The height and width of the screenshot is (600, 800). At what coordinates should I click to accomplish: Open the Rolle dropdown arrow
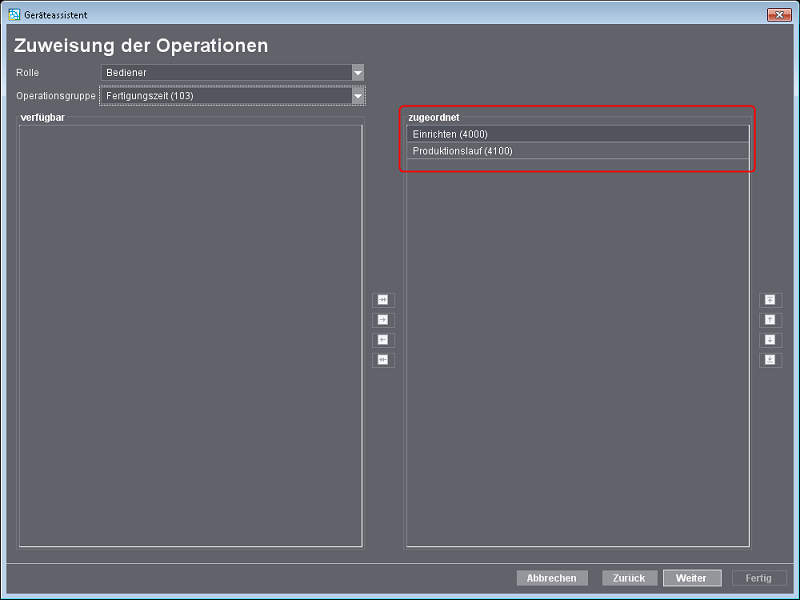(357, 73)
